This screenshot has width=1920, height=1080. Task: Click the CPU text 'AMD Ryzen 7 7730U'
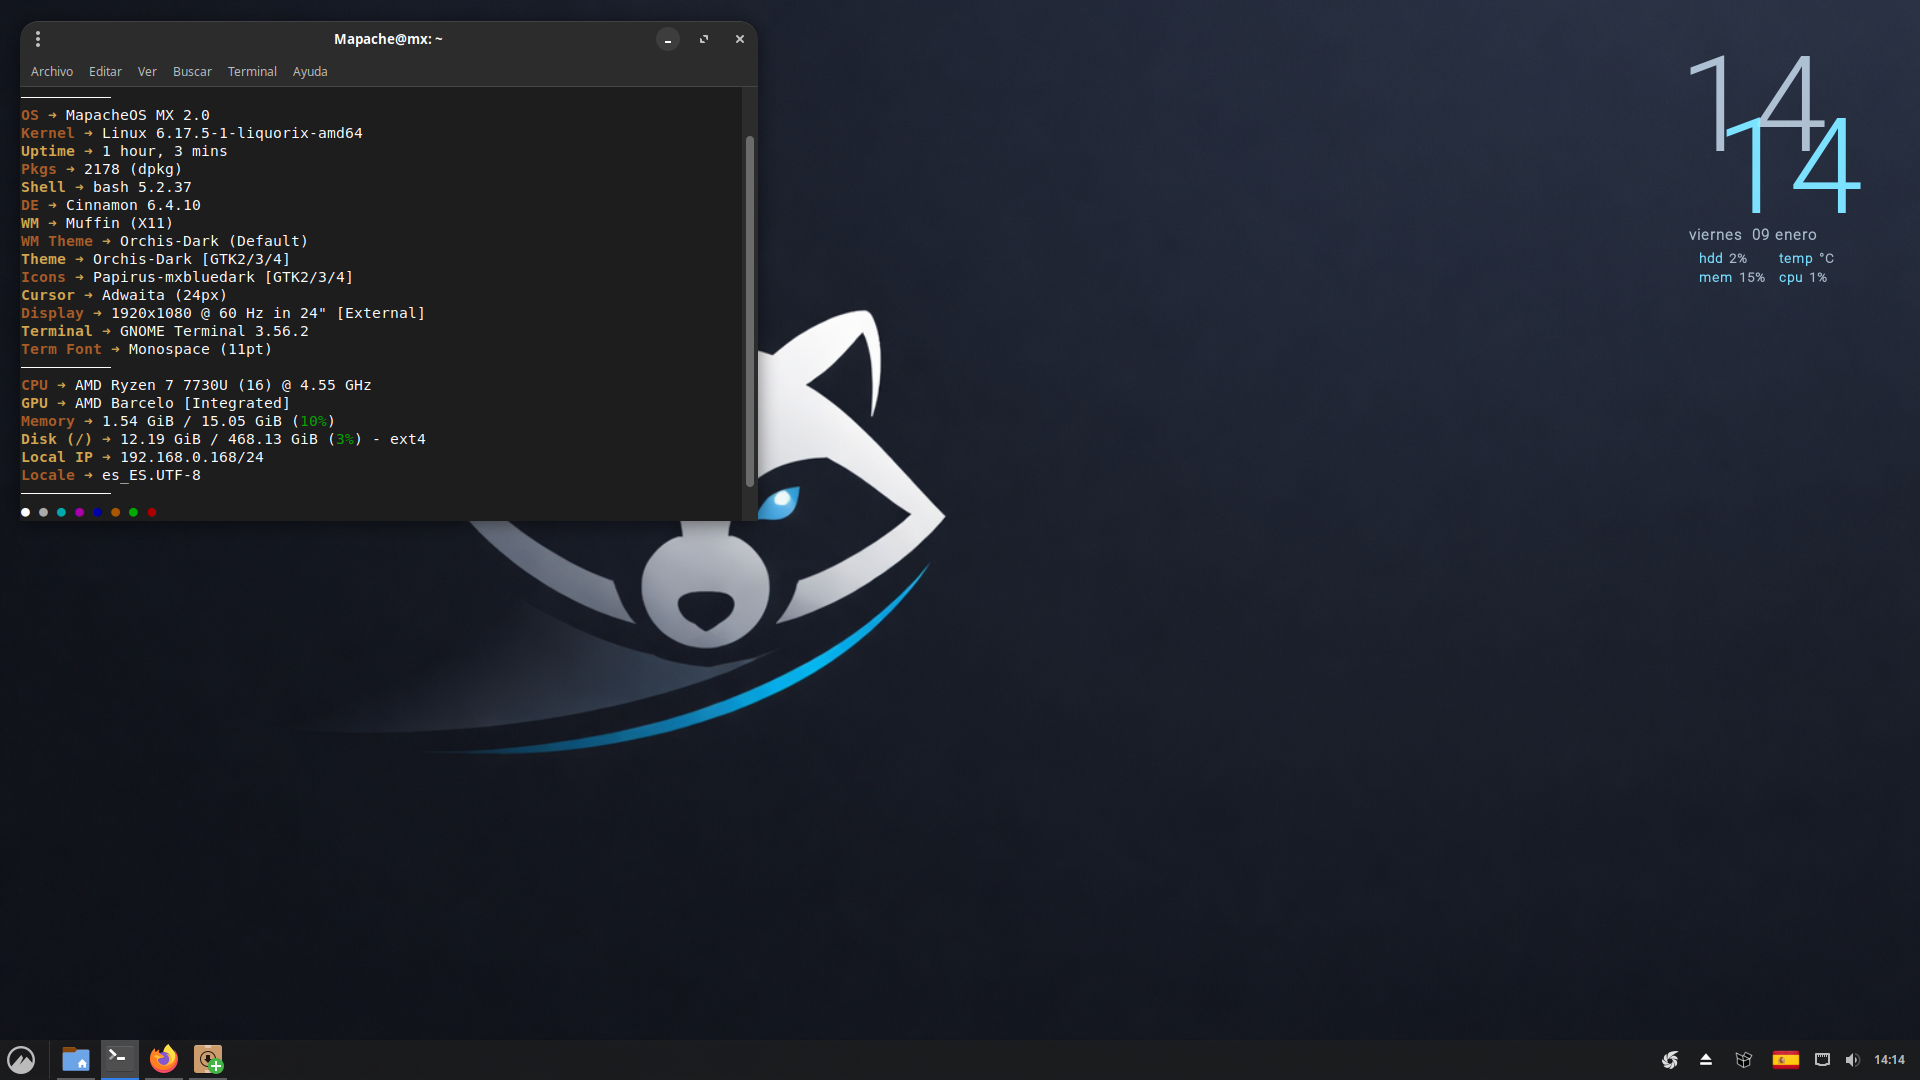[x=151, y=385]
